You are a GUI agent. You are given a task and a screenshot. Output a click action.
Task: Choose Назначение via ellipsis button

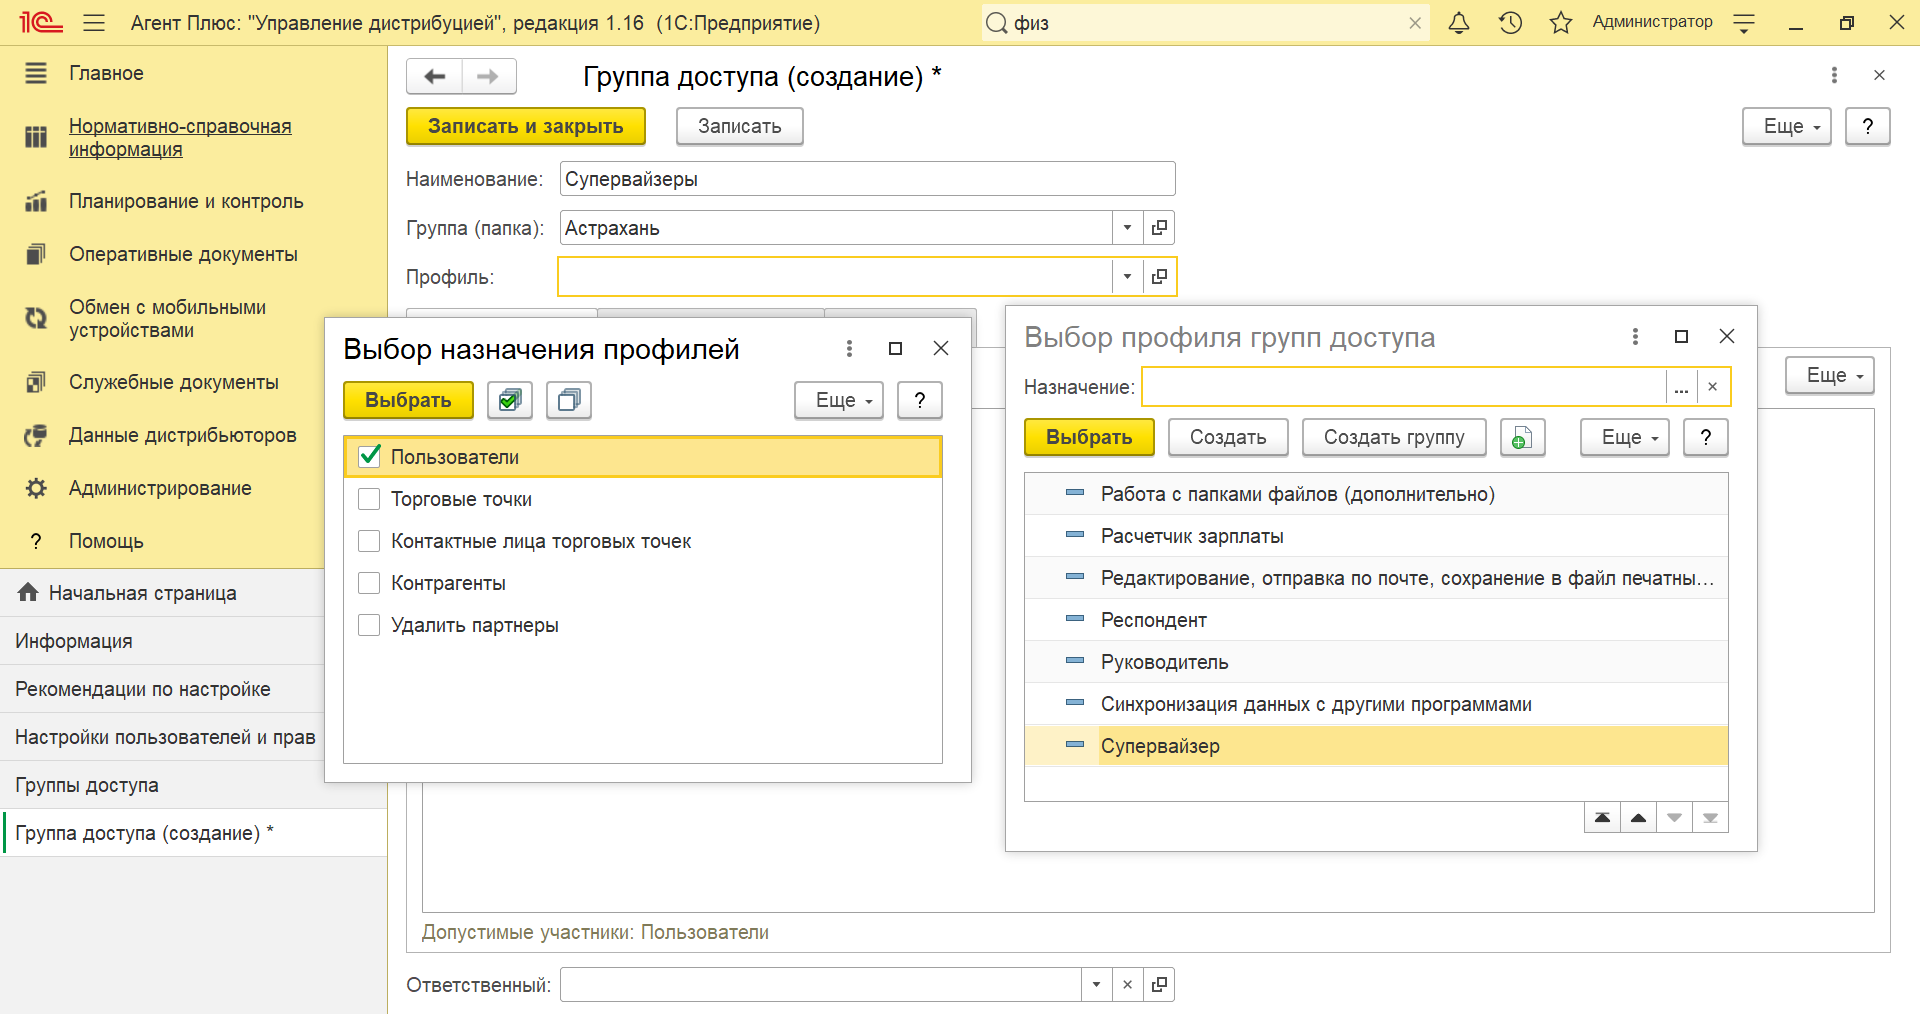(1681, 387)
